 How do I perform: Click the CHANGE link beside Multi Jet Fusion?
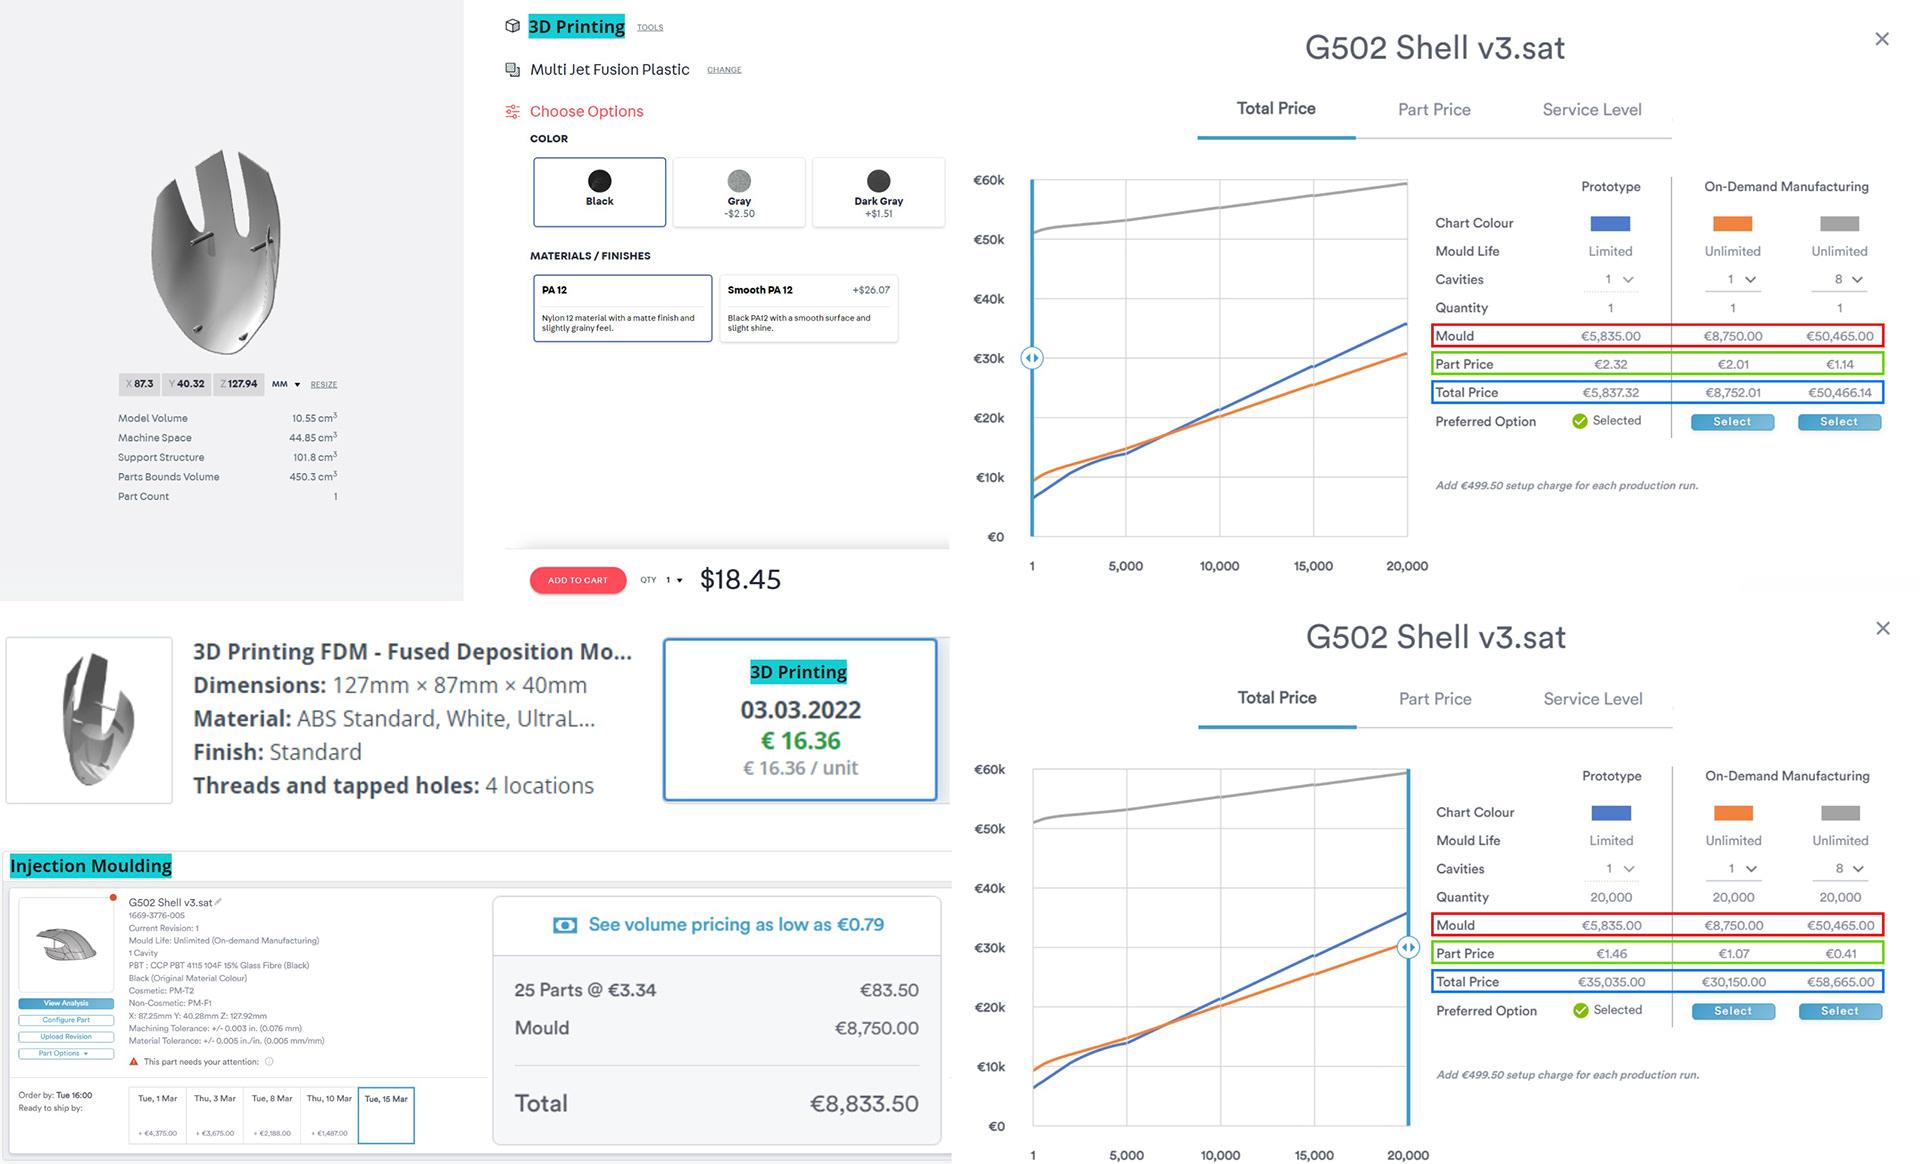click(724, 70)
